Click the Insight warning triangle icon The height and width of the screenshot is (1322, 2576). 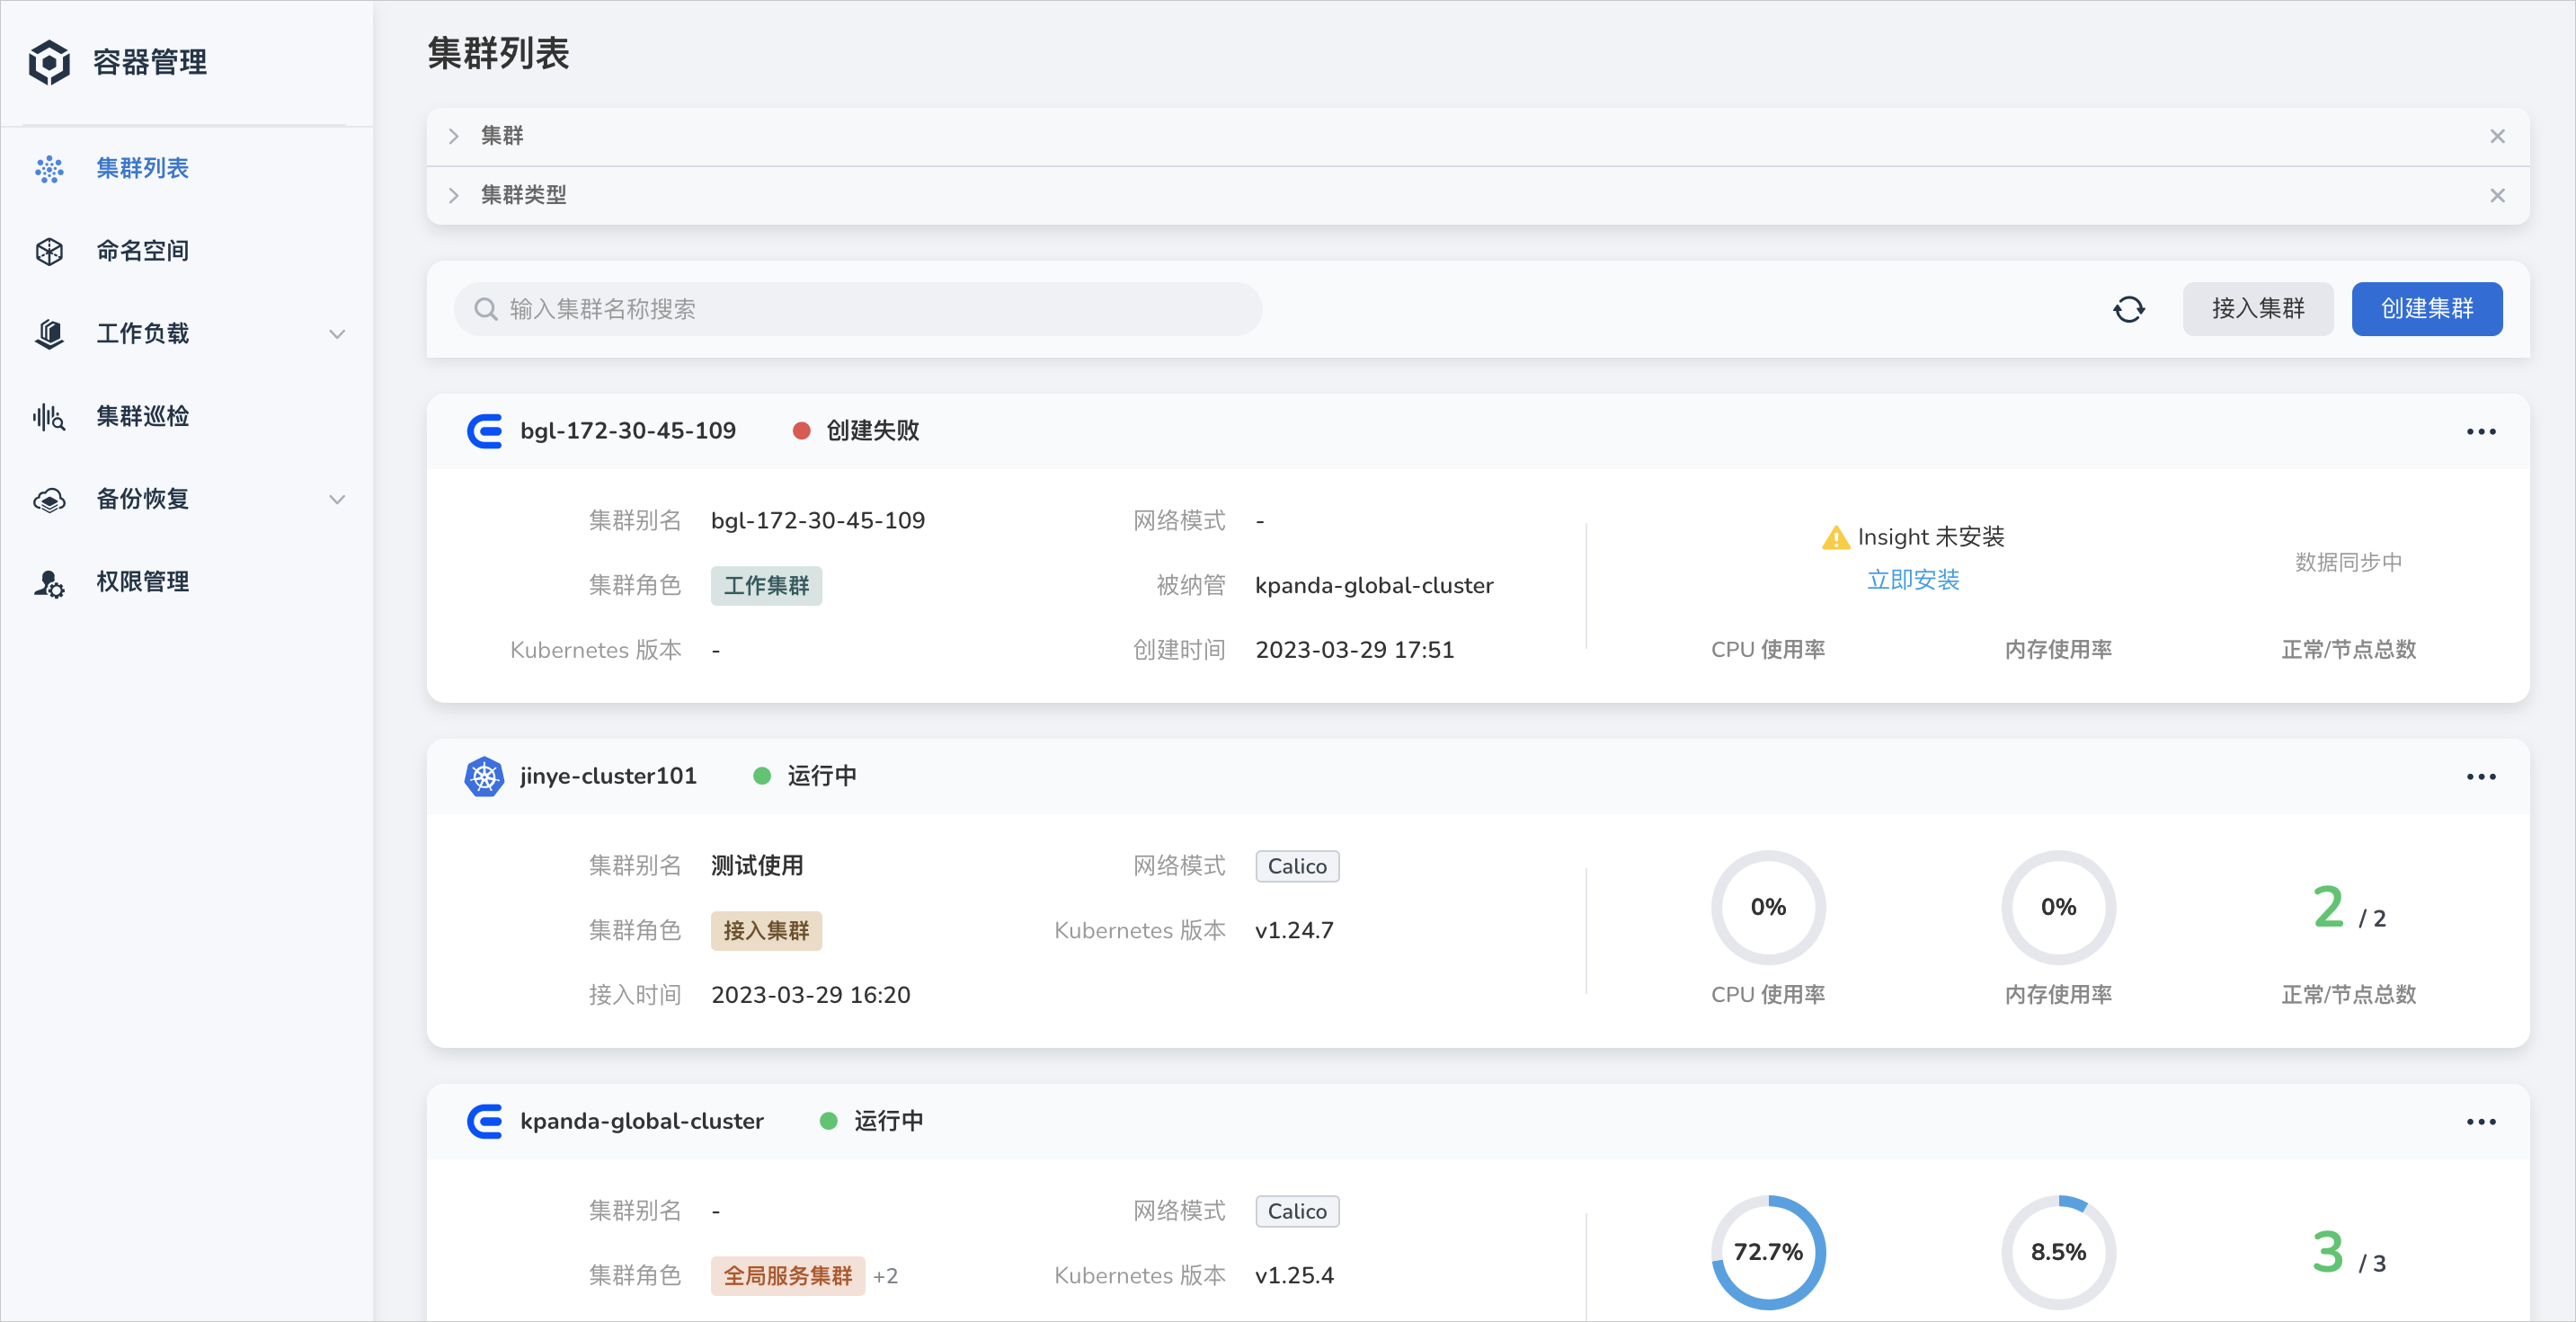[1835, 538]
